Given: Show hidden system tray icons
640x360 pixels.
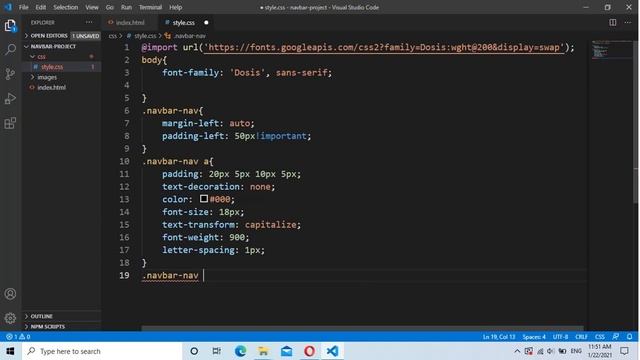Looking at the screenshot, I should click(517, 351).
